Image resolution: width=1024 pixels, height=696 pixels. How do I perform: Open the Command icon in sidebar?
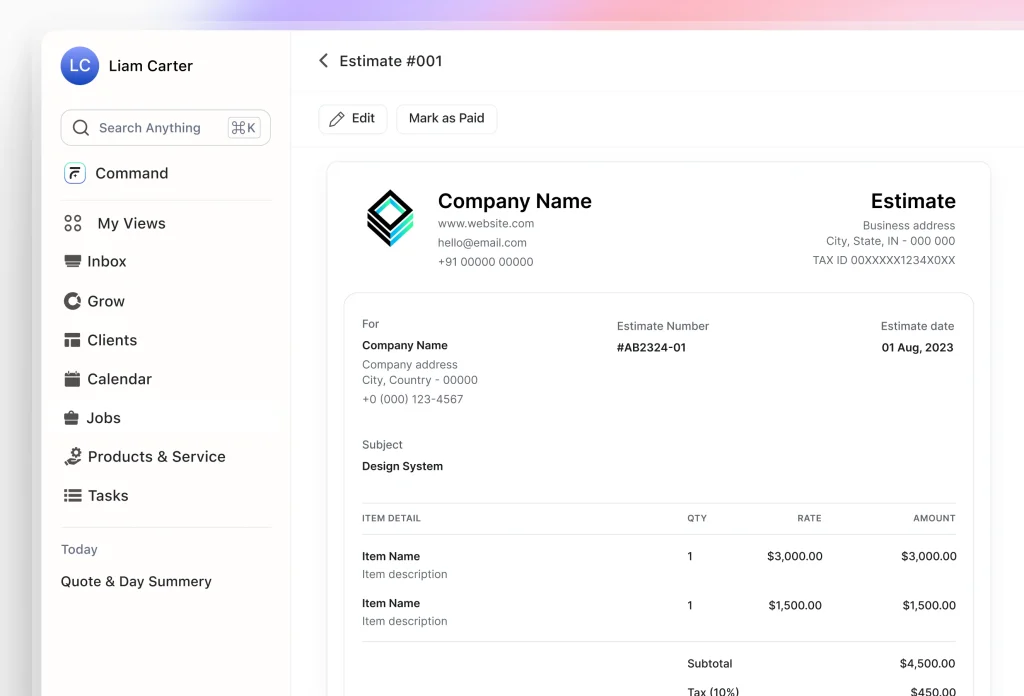75,173
